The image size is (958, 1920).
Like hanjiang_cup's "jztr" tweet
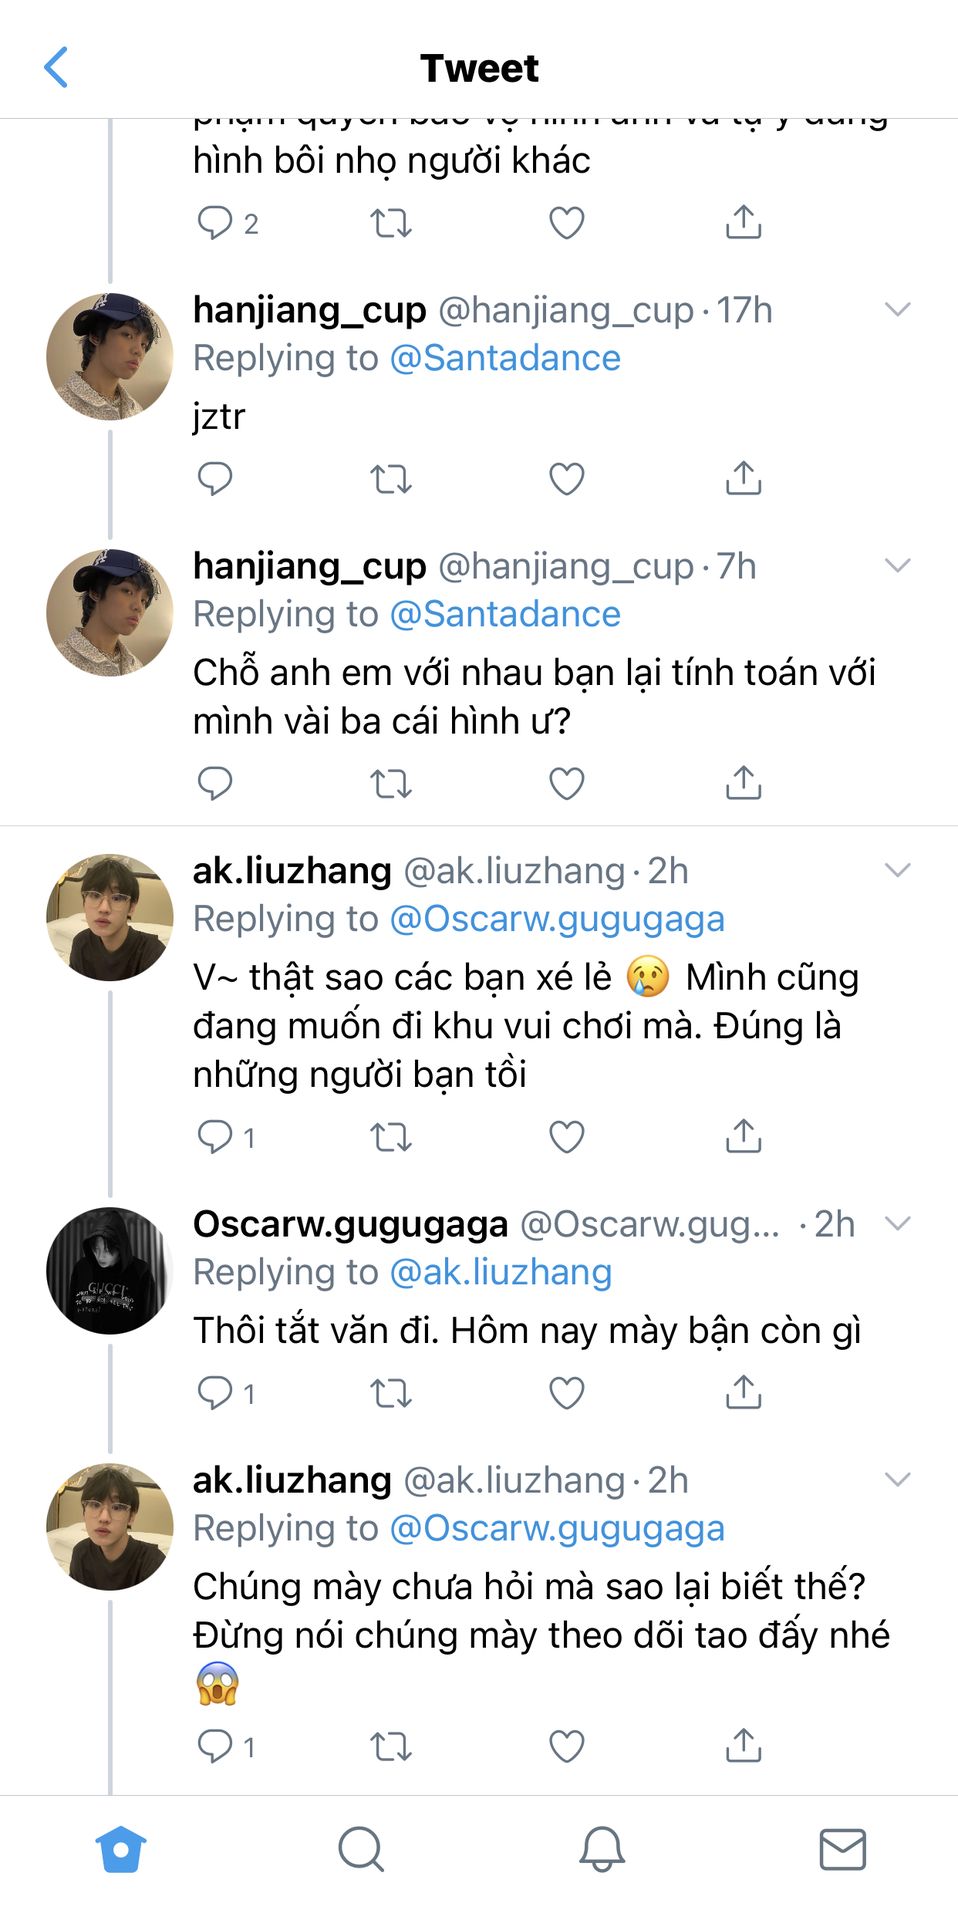click(566, 479)
